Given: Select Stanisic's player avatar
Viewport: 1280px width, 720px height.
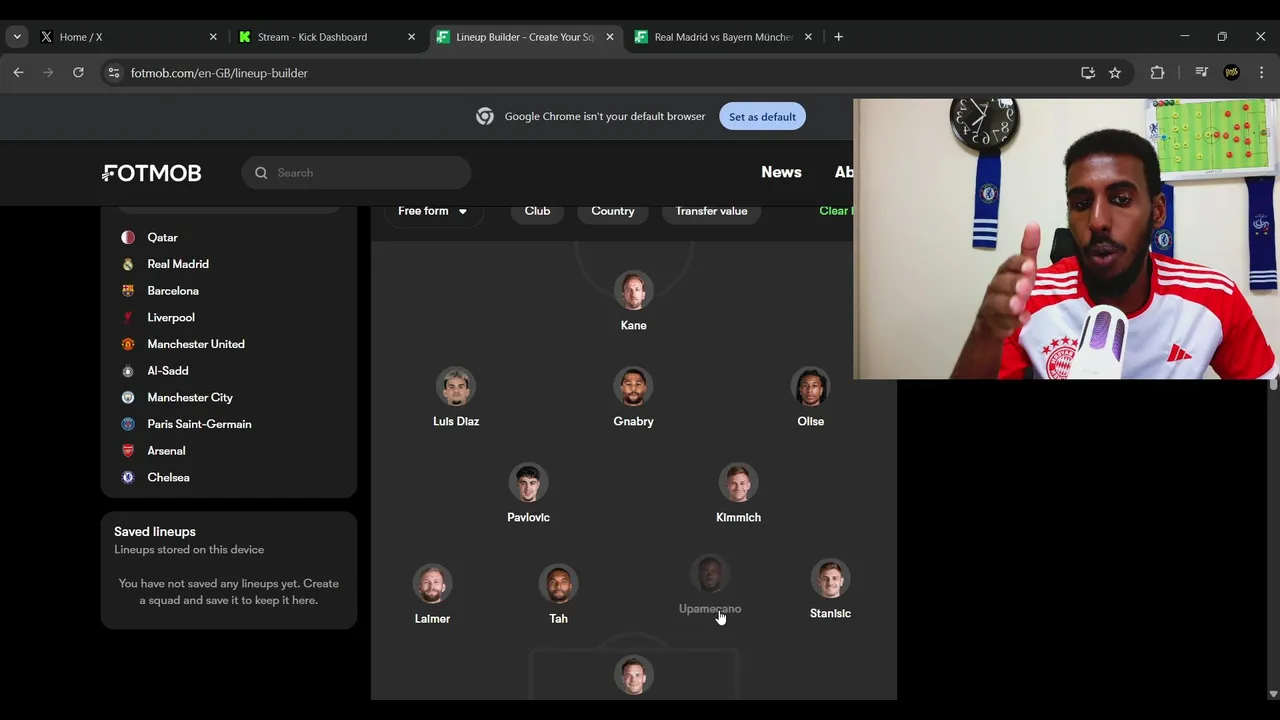Looking at the screenshot, I should [x=830, y=579].
